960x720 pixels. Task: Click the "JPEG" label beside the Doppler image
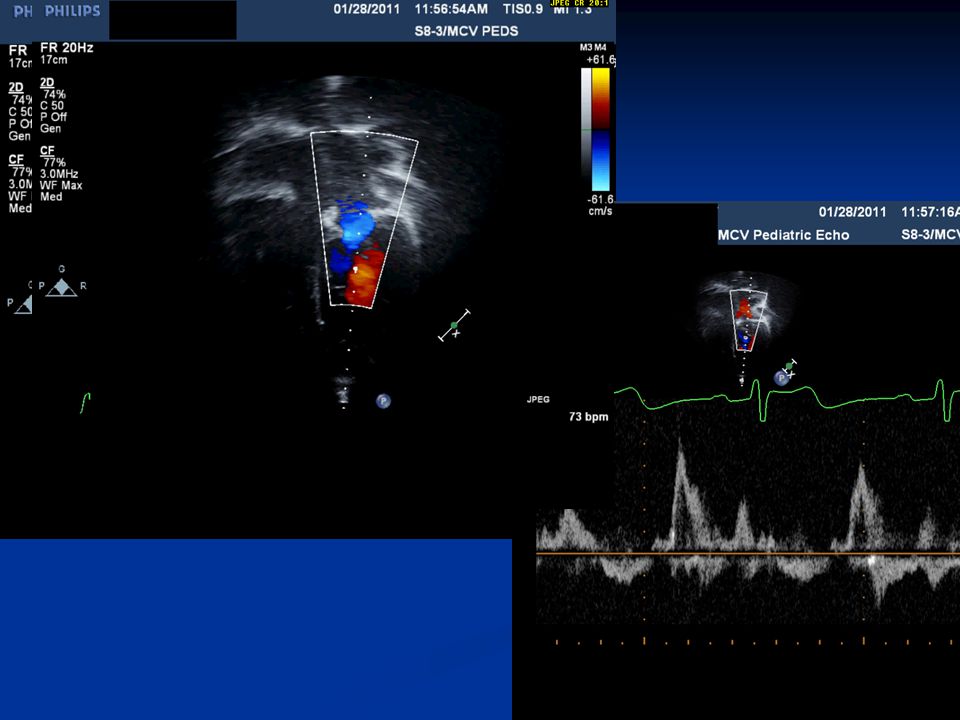point(538,399)
